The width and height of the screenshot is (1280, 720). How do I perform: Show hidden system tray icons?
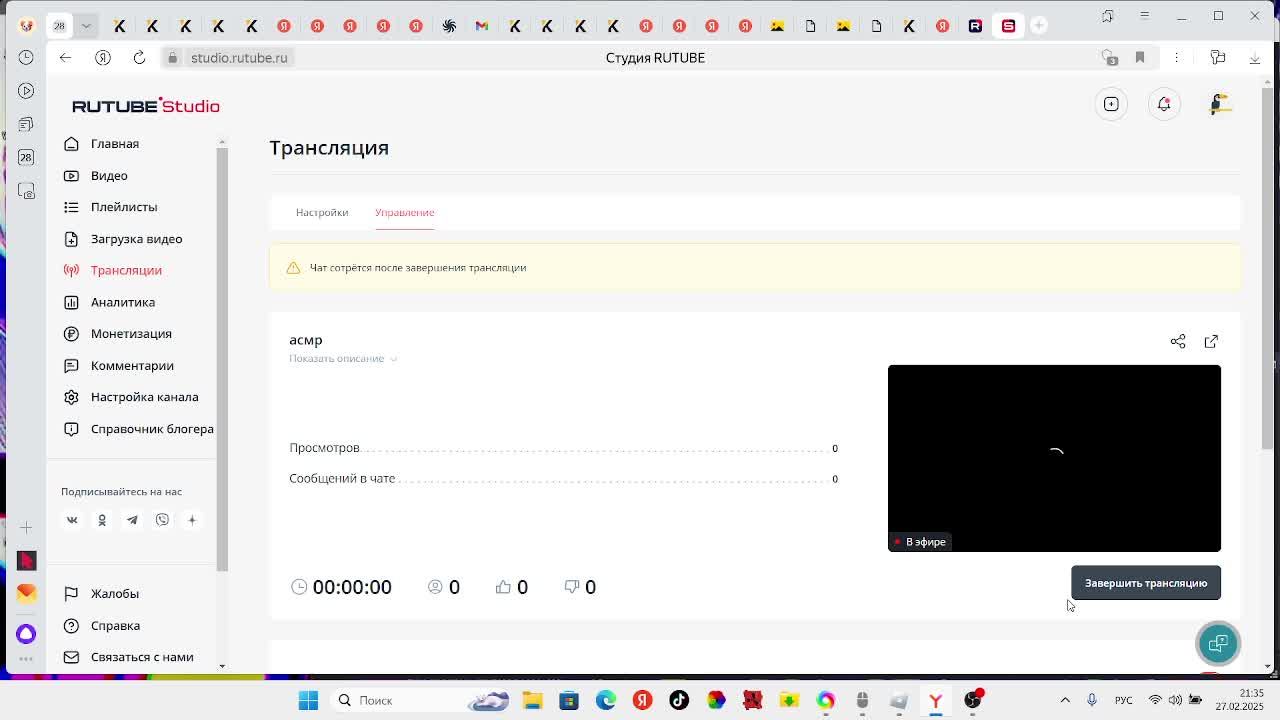[x=1065, y=700]
